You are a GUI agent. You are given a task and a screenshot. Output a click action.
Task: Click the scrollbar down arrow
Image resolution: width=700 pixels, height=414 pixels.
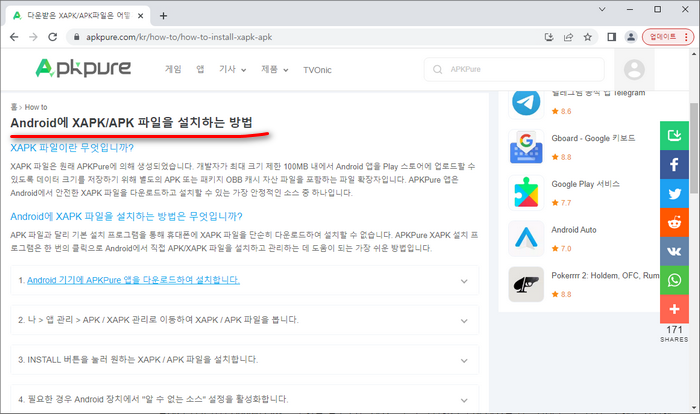694,407
